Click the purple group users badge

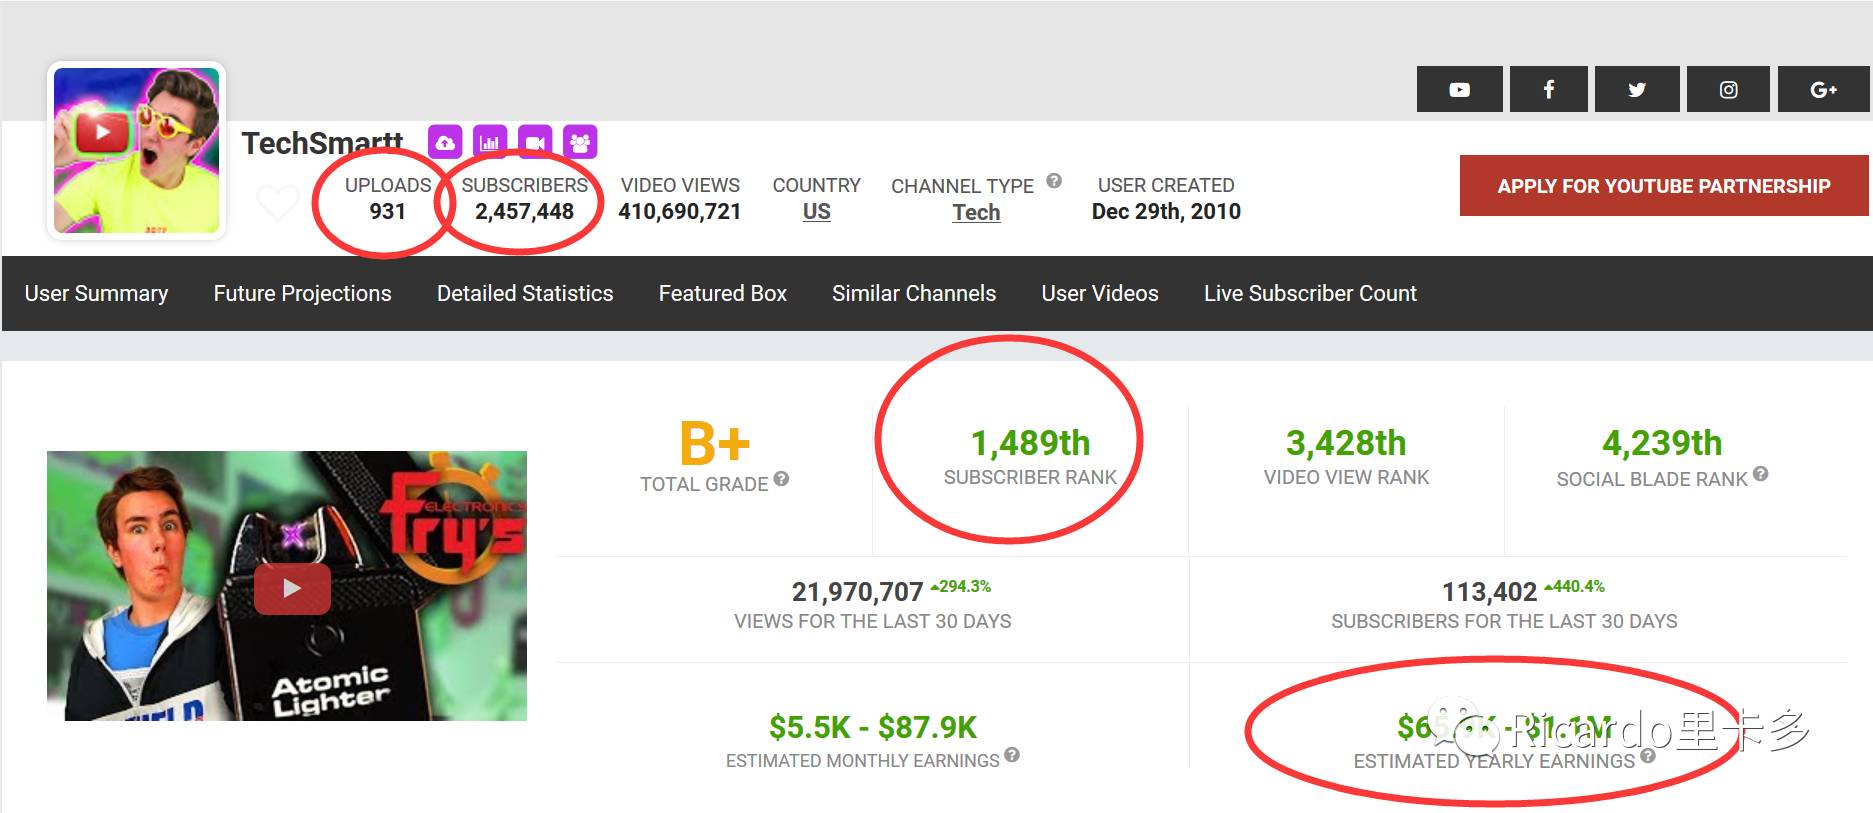[580, 142]
